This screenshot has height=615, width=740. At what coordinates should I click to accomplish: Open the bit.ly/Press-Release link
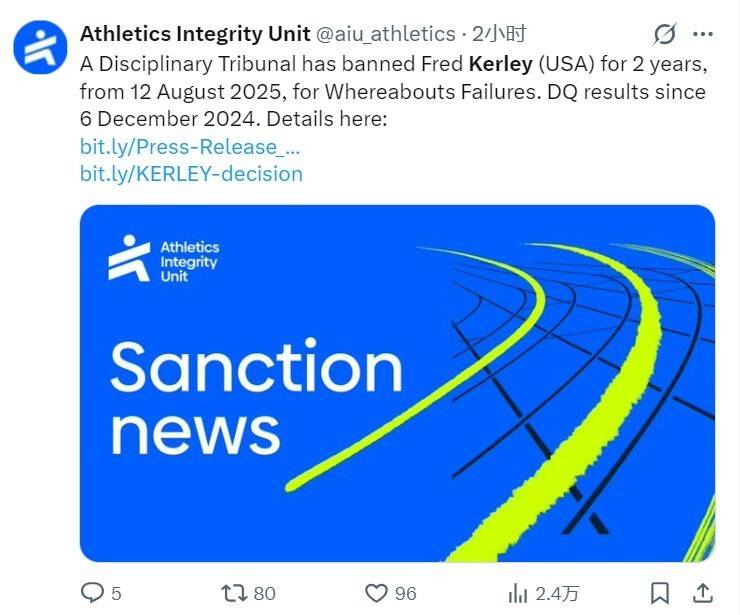(x=190, y=147)
